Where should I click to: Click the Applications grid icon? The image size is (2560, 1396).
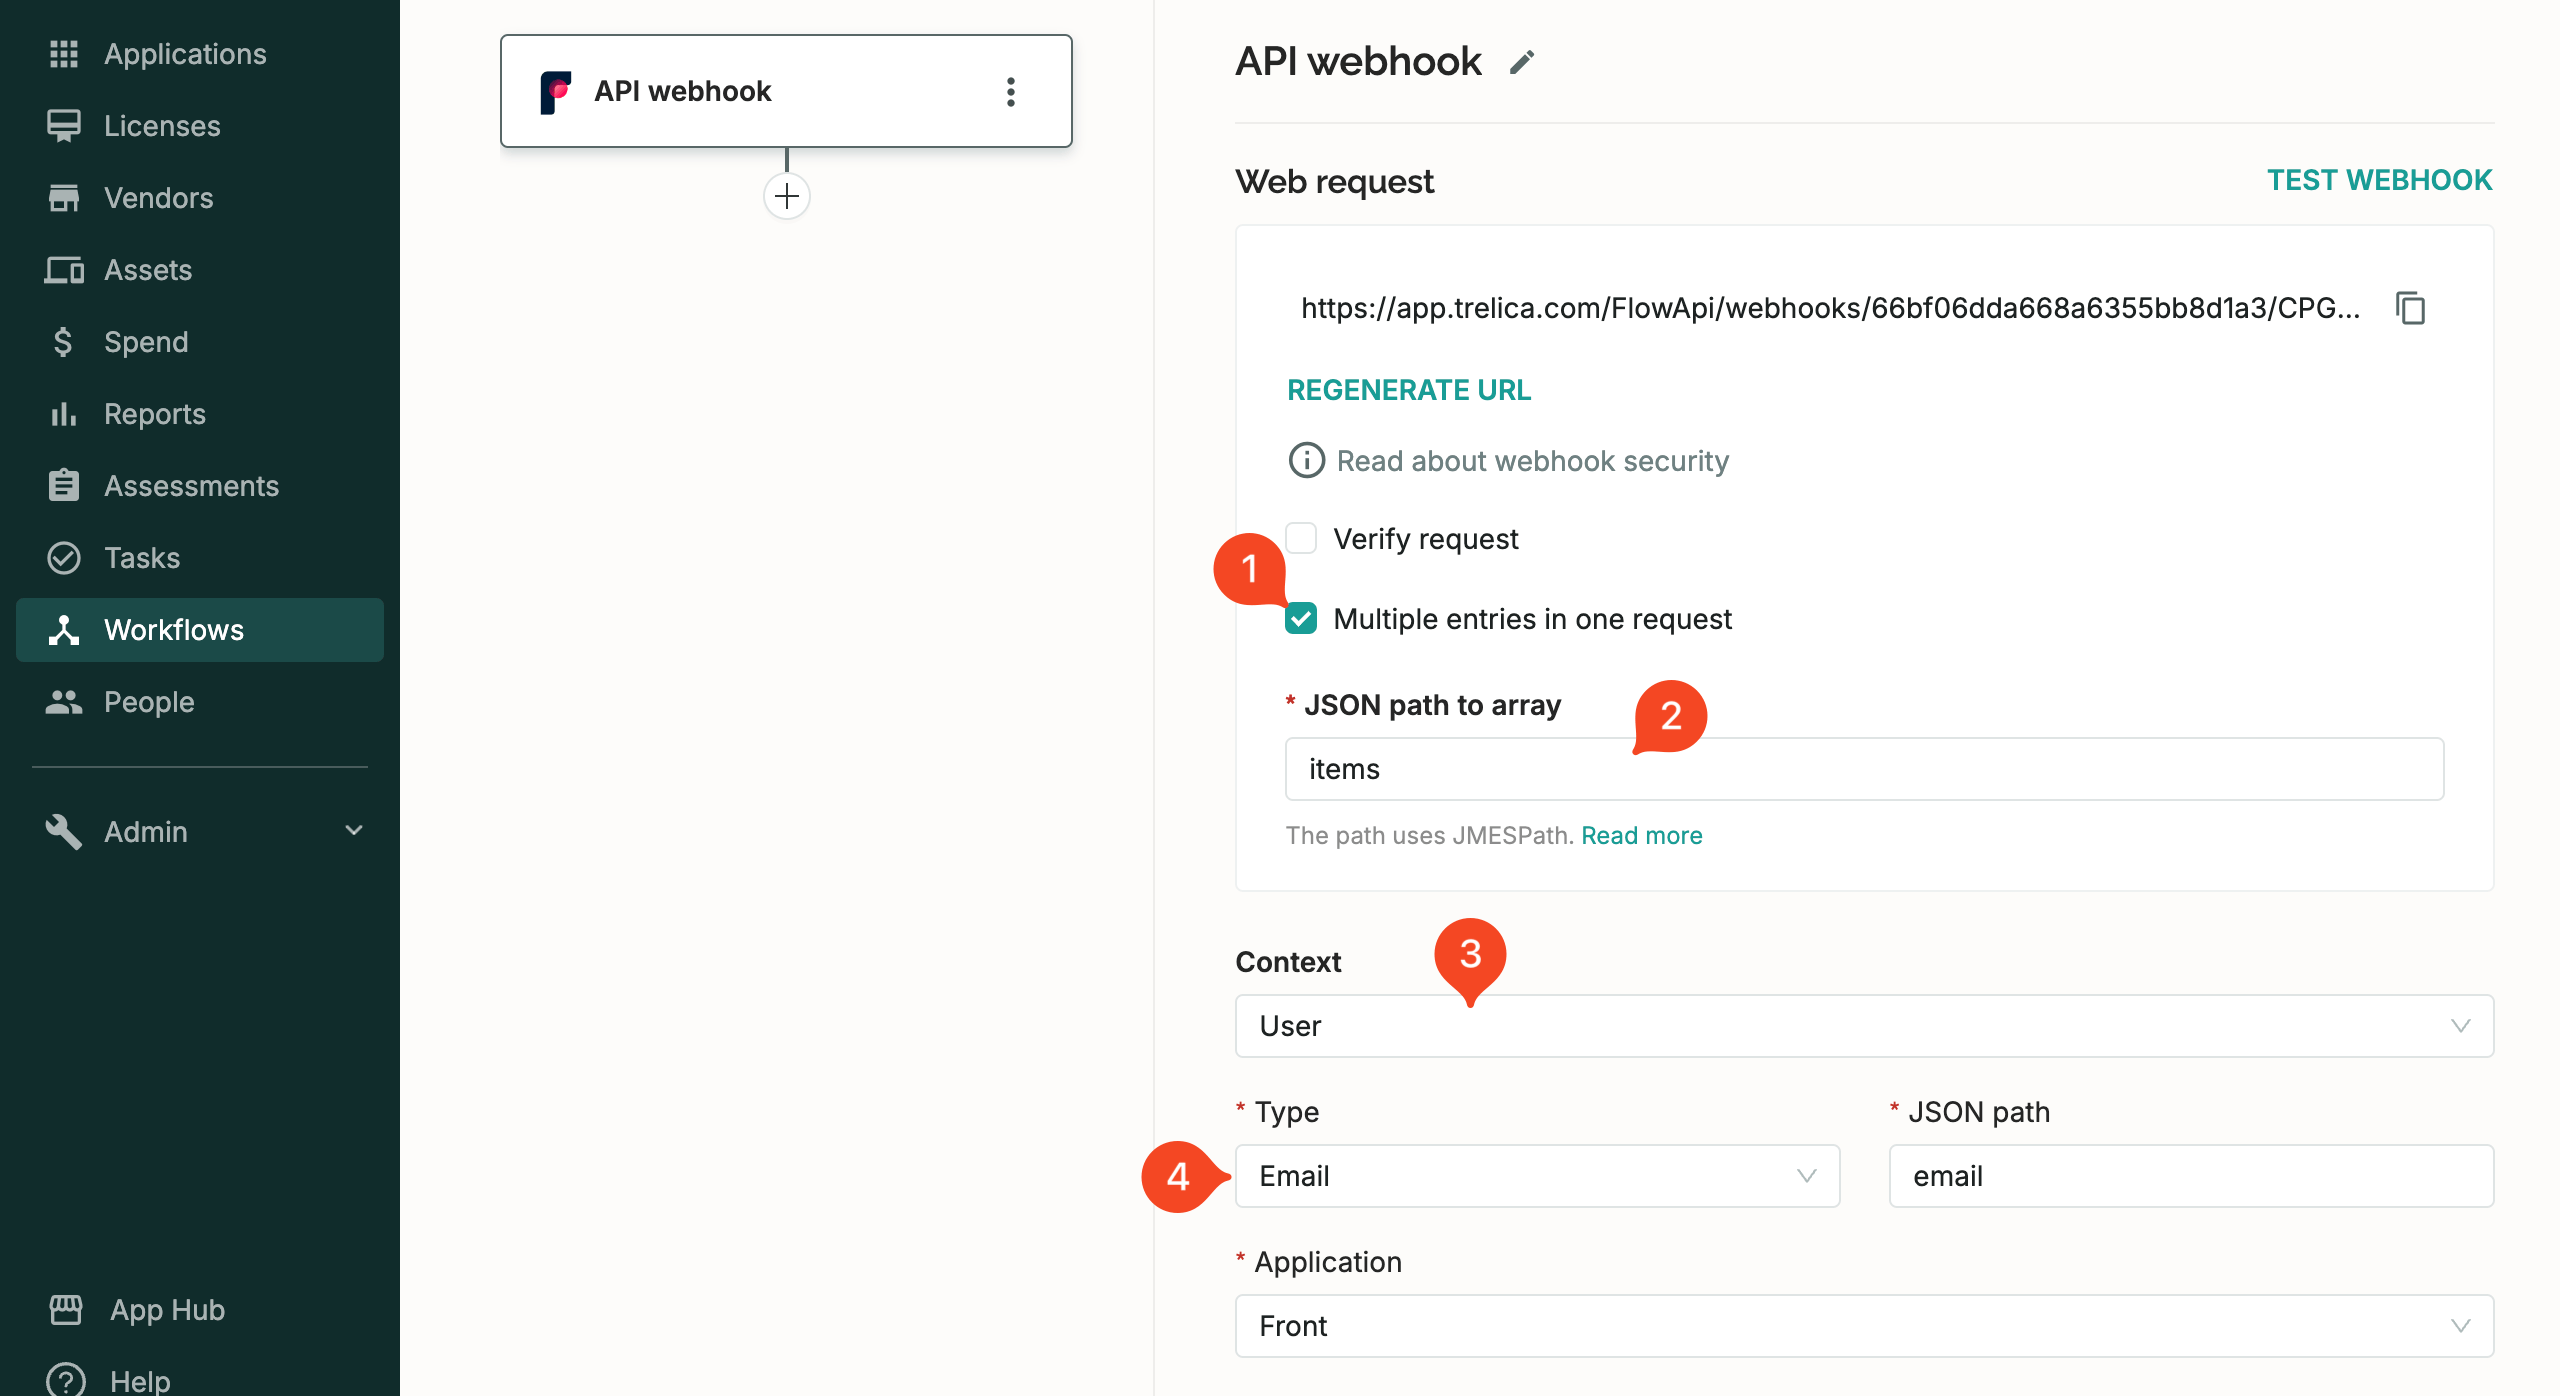64,54
